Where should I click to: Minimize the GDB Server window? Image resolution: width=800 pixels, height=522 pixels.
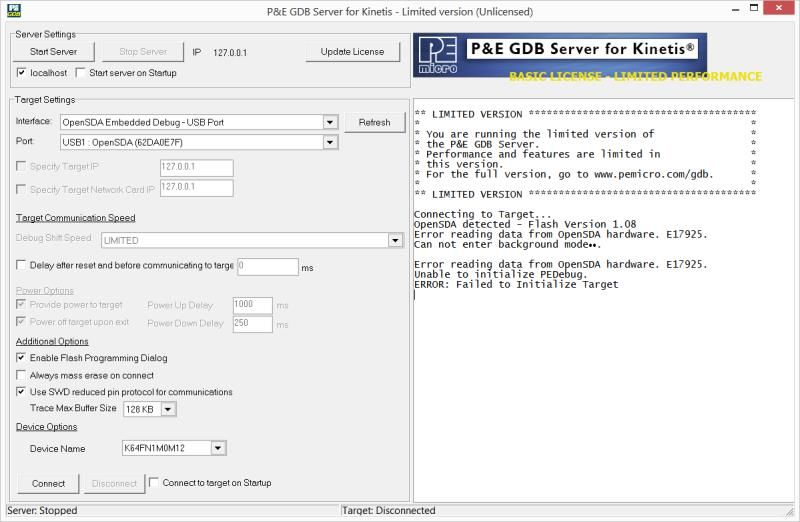pos(736,9)
